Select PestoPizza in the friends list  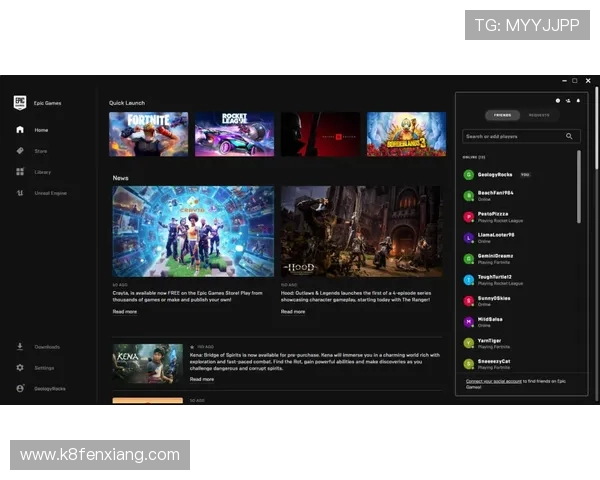pos(492,214)
